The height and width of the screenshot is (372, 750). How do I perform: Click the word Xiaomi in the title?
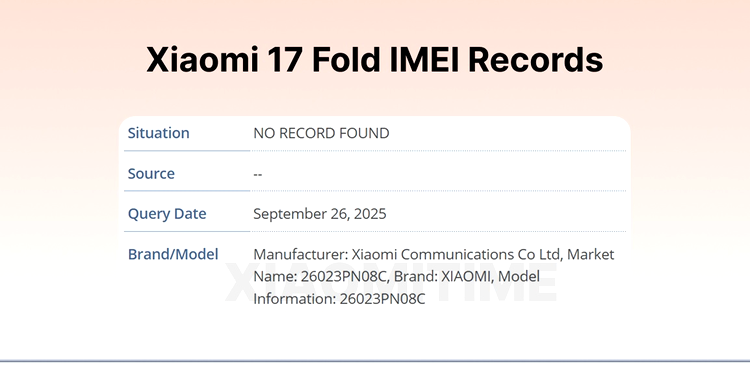[202, 60]
